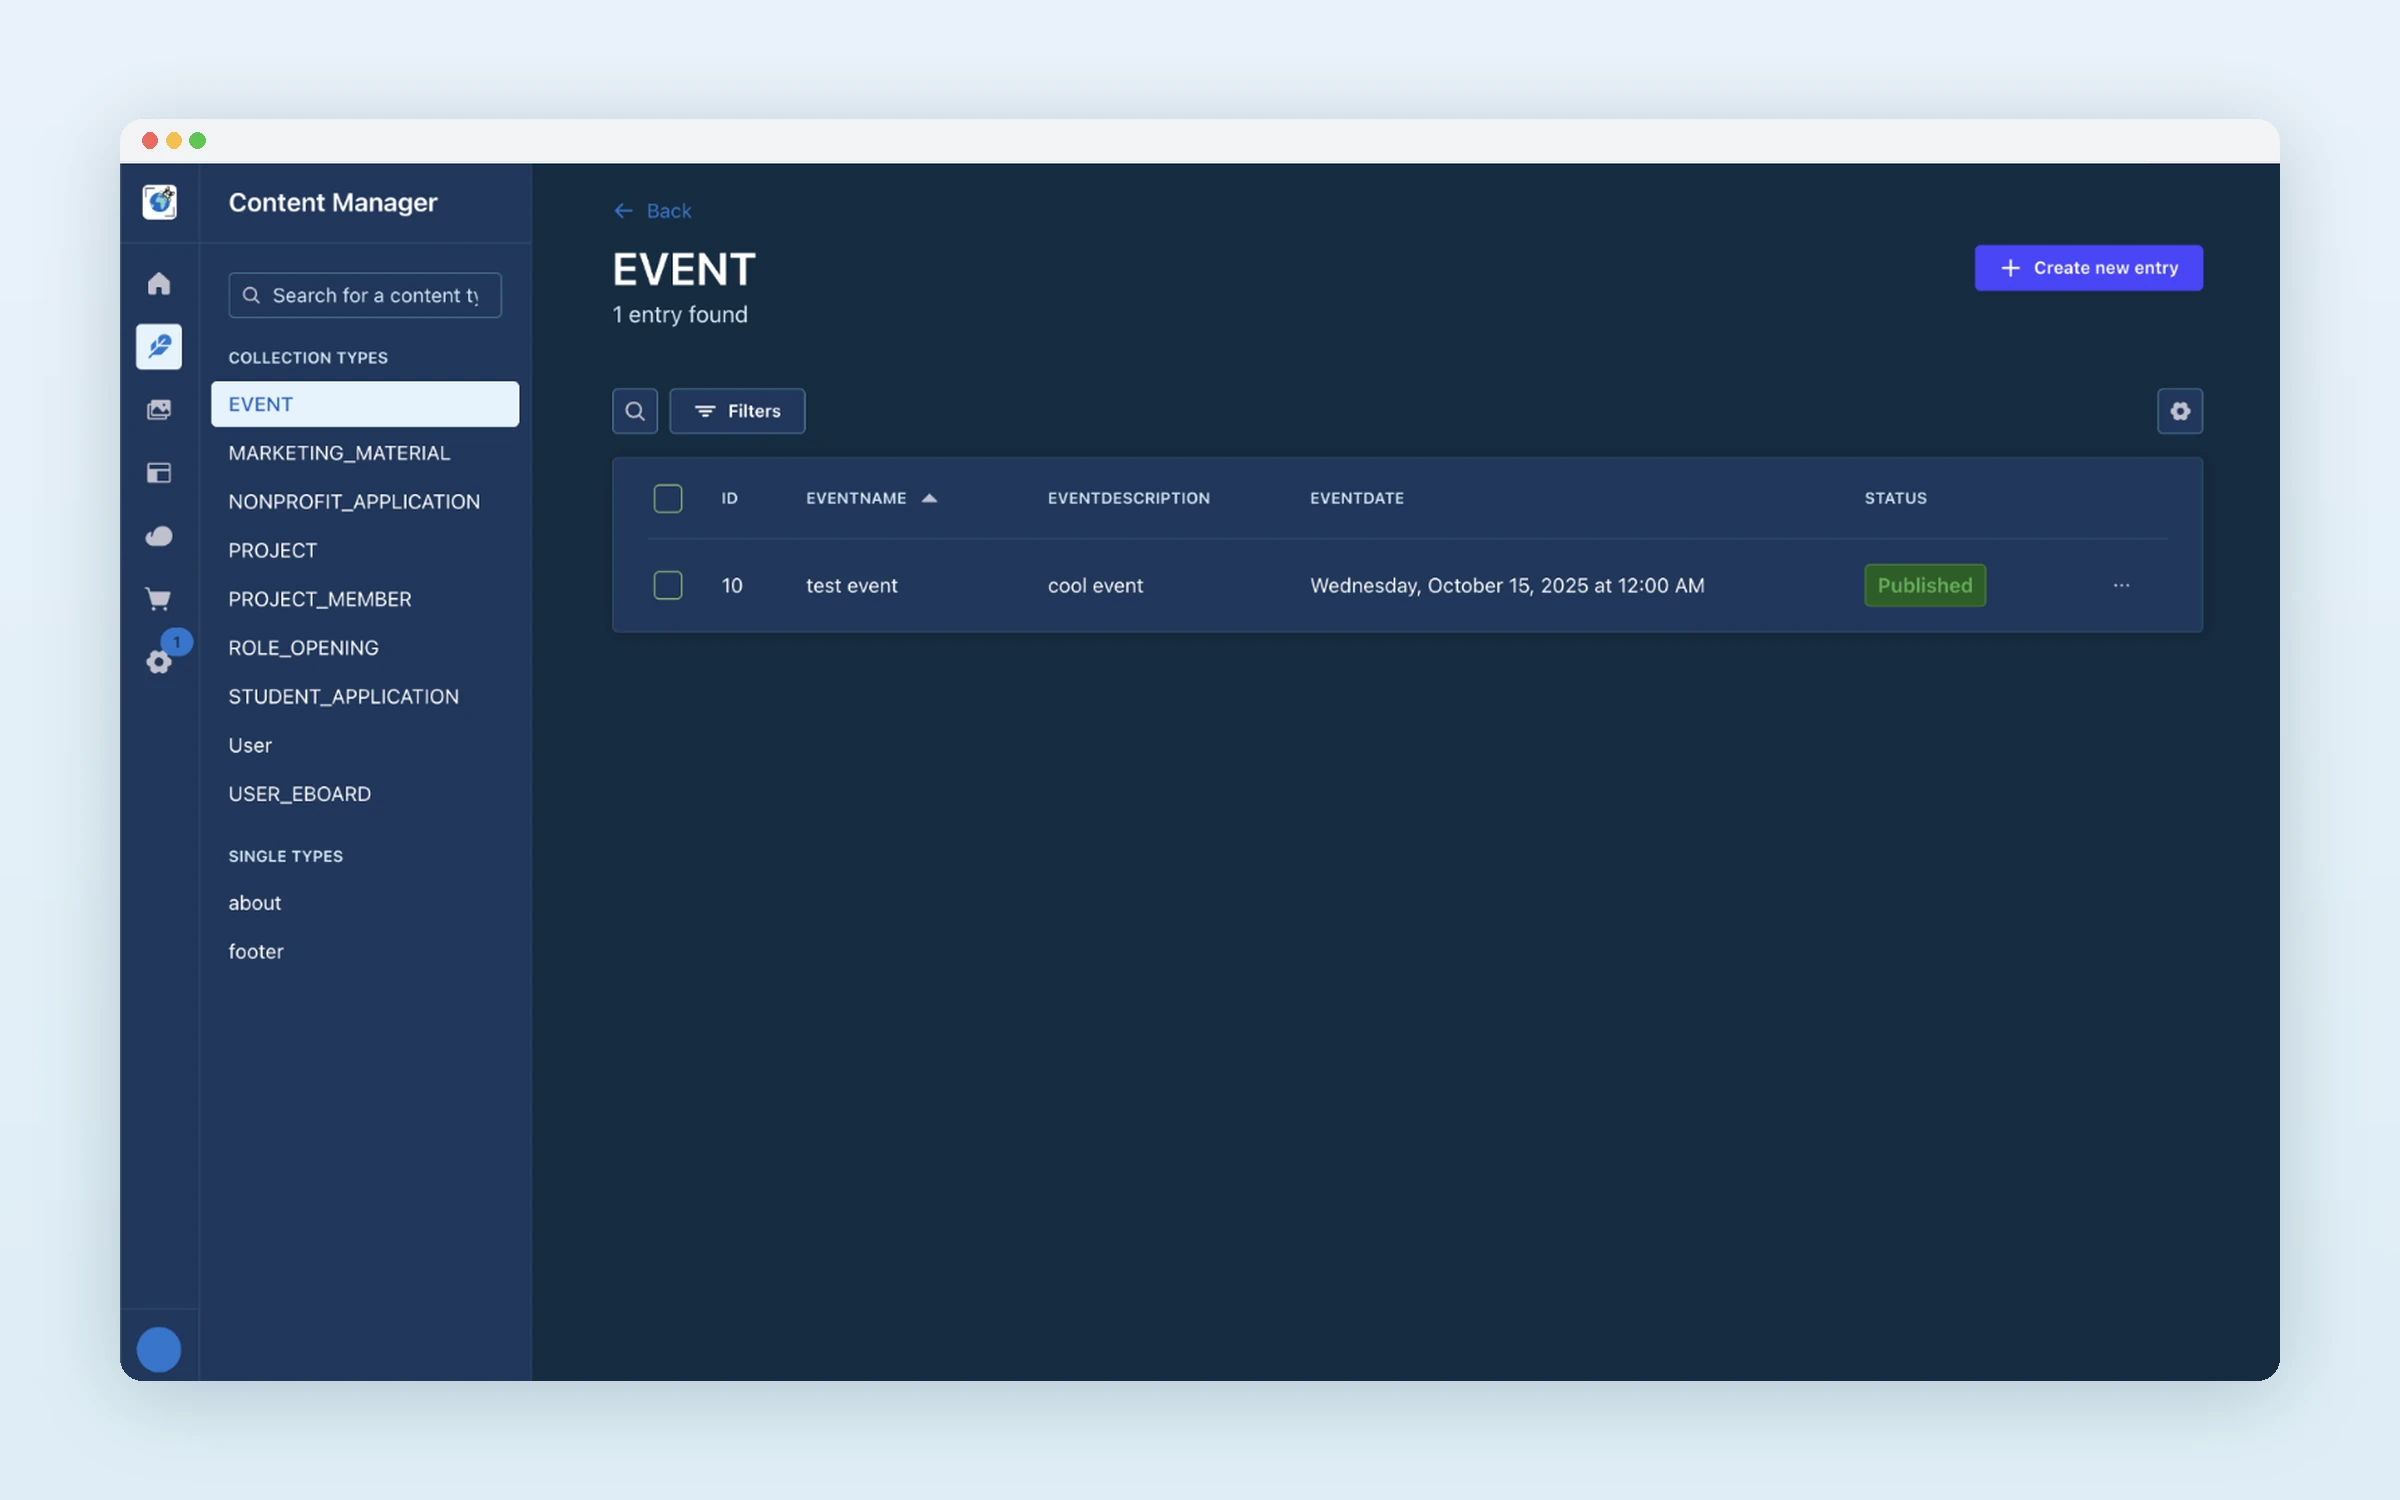Screen dimensions: 2400x1500
Task: Click the Wednesday, October 15, 2025 date cell
Action: (1507, 586)
